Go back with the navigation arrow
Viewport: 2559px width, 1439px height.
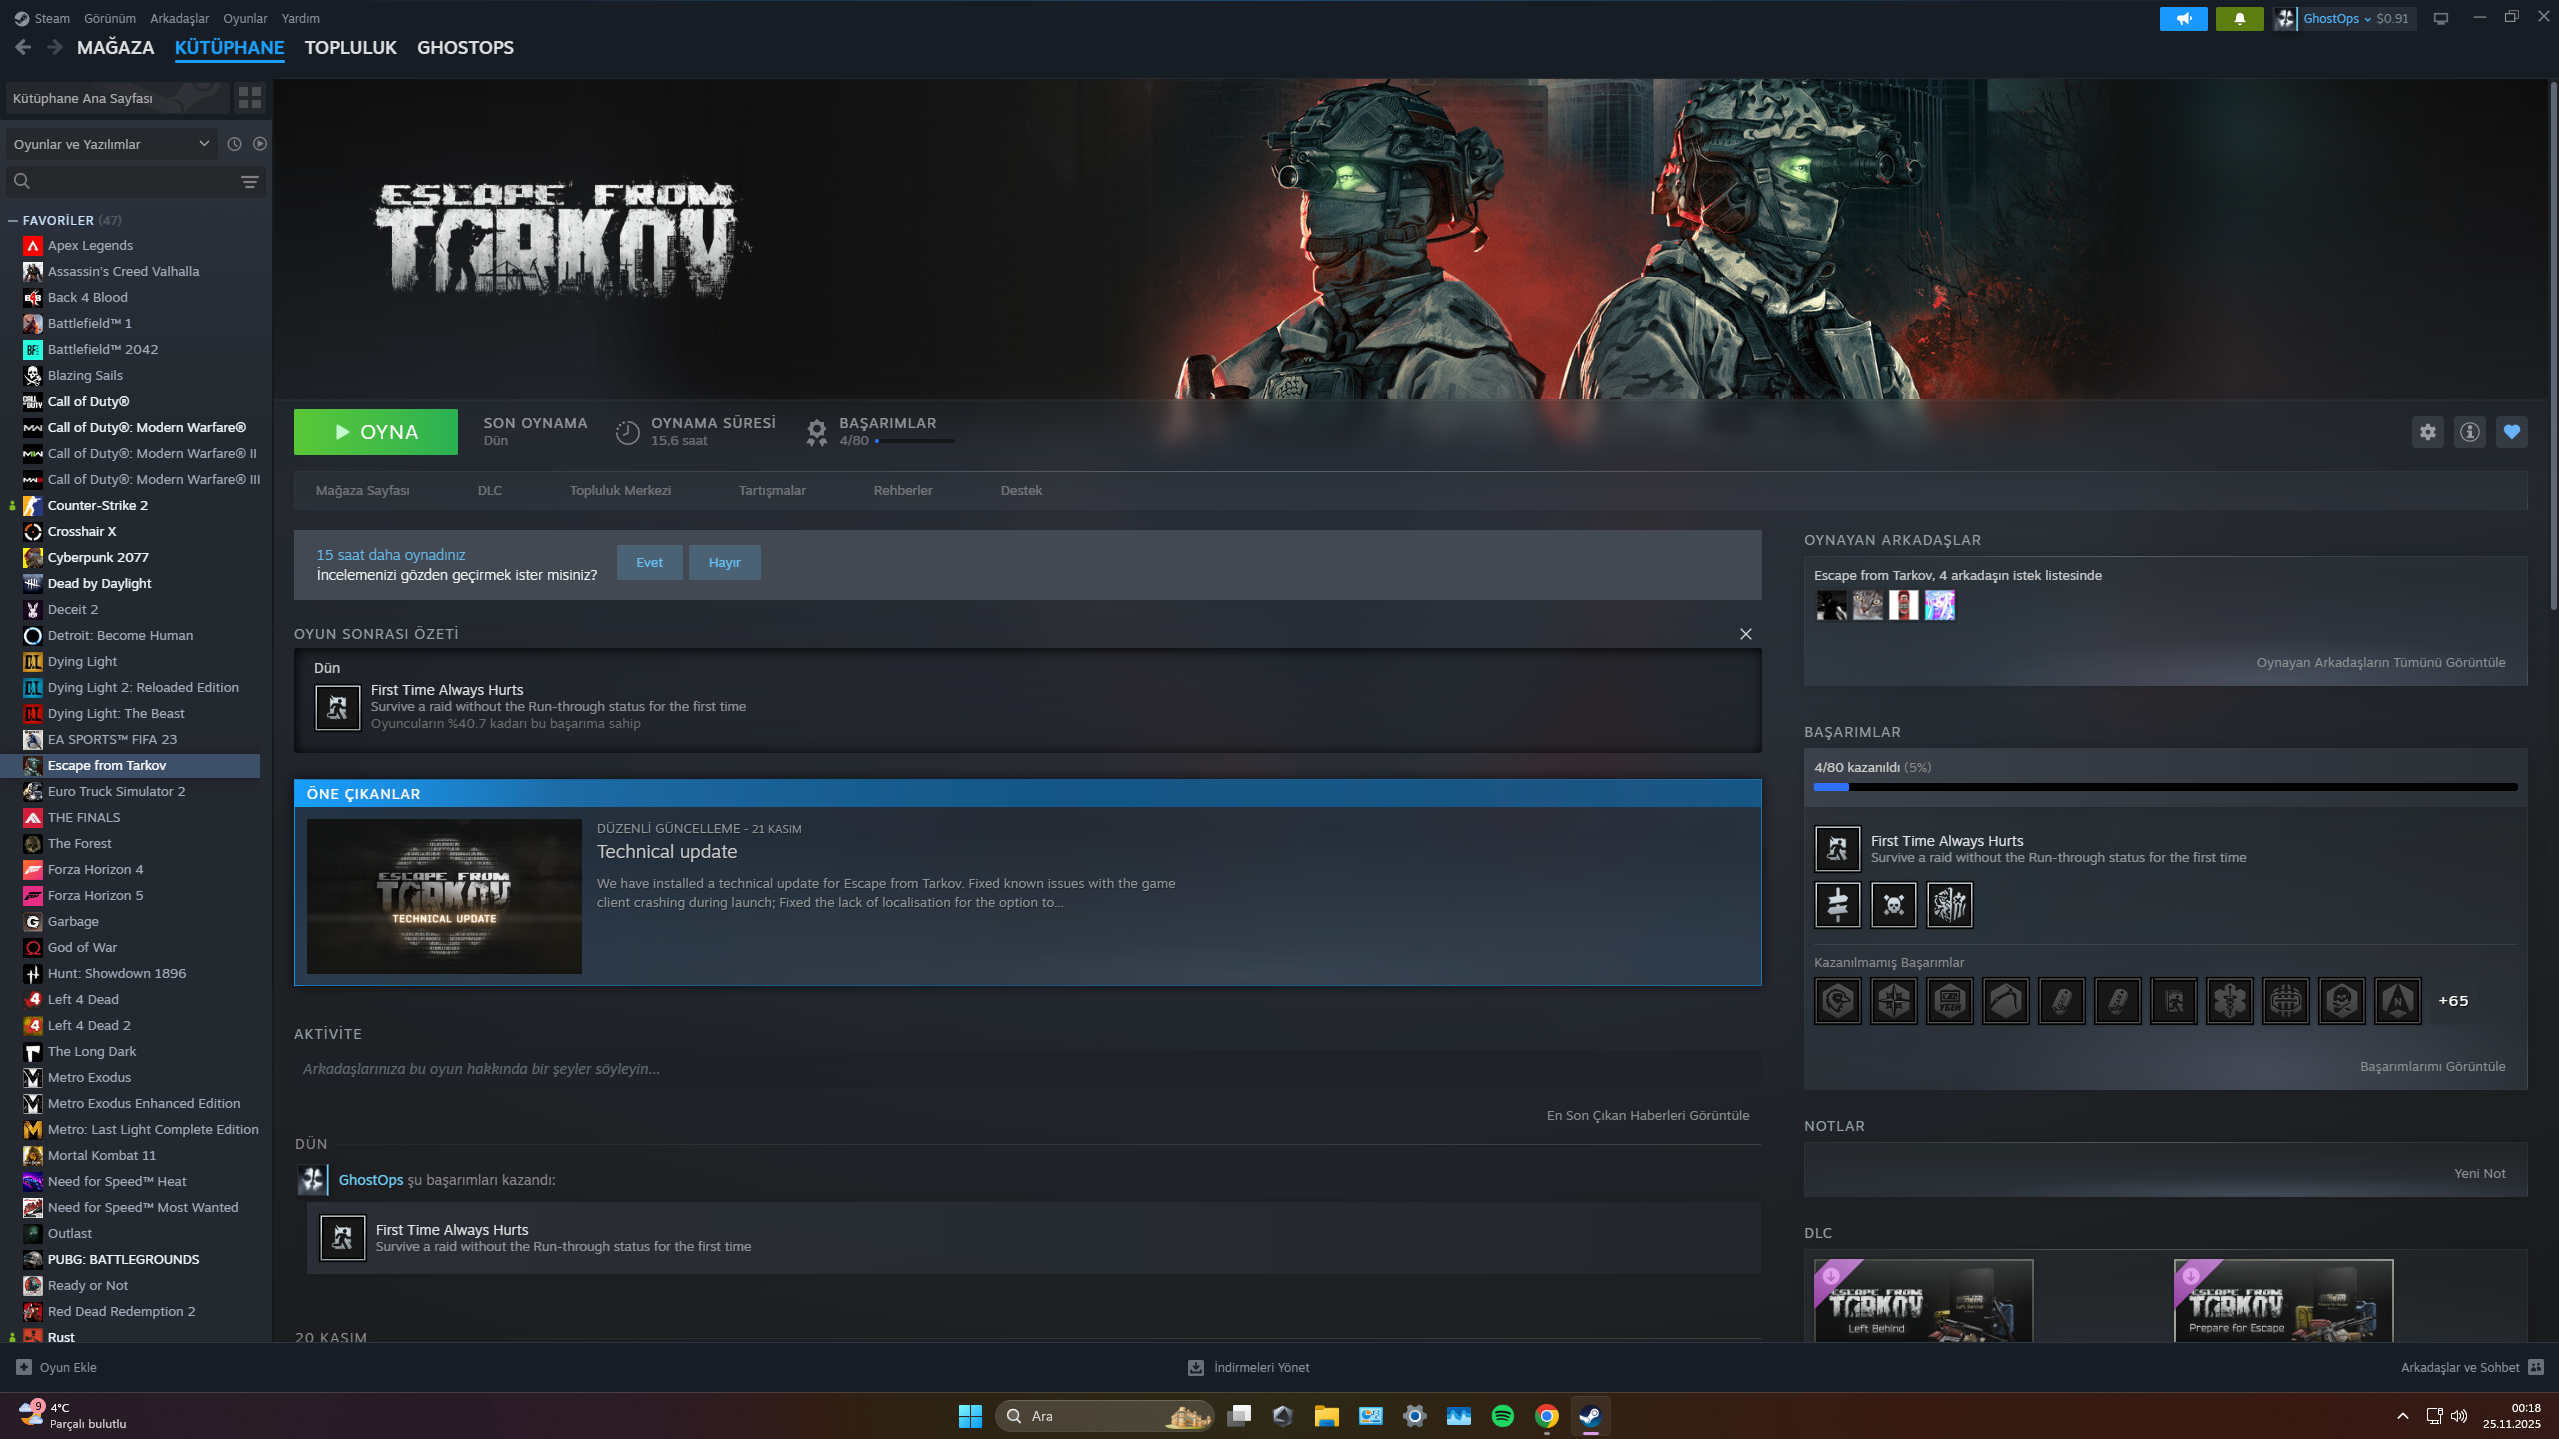point(23,47)
